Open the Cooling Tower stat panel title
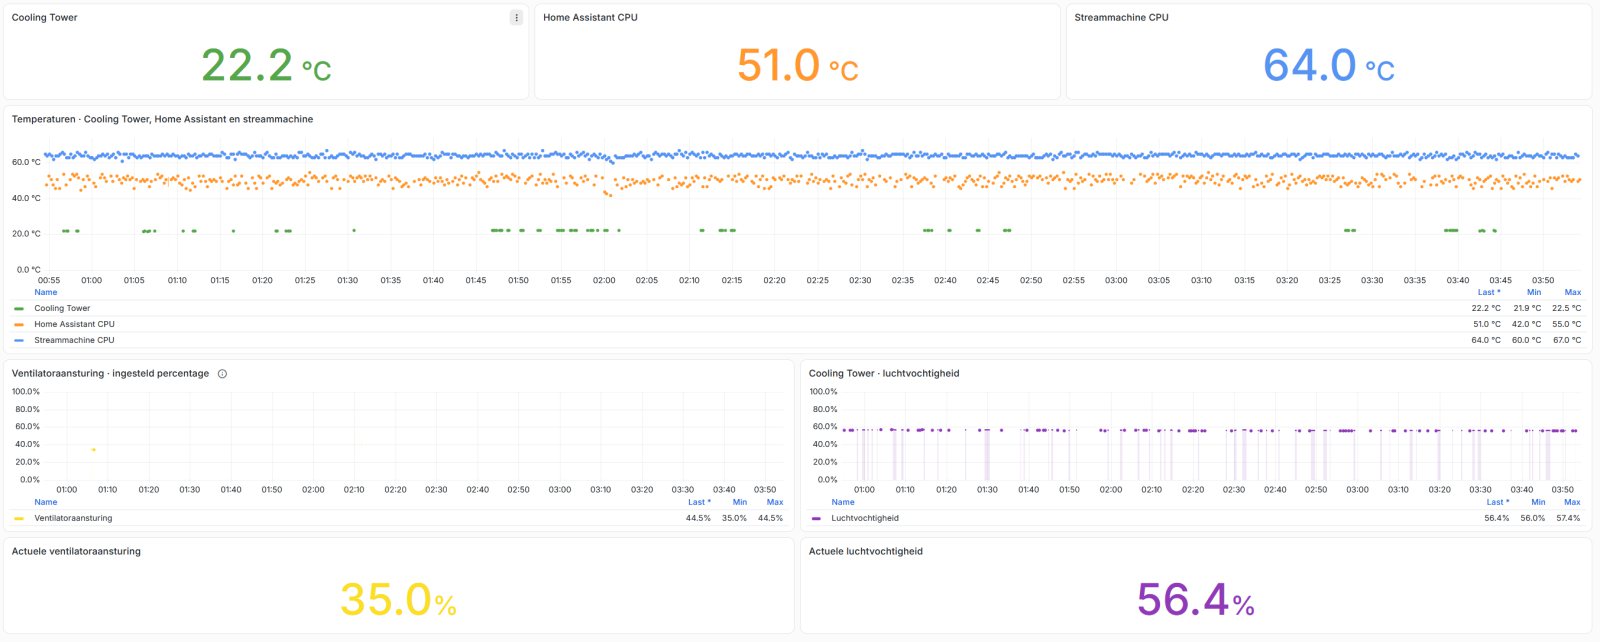1600x642 pixels. (x=44, y=18)
